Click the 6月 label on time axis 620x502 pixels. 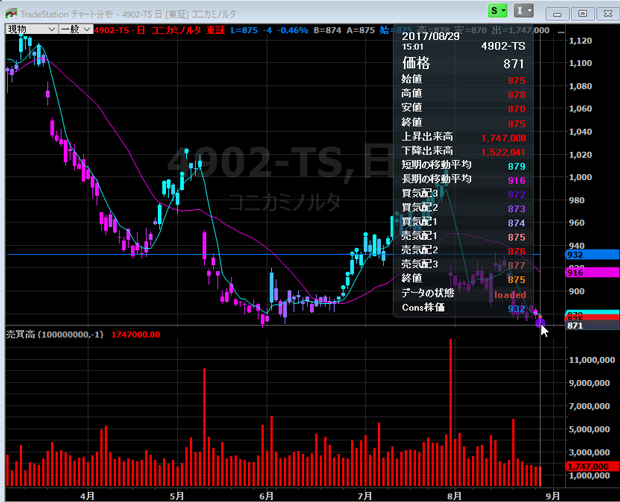coord(267,496)
